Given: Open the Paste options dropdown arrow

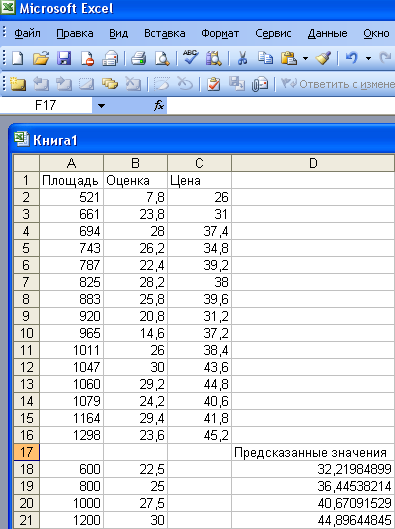Looking at the screenshot, I should click(x=305, y=59).
